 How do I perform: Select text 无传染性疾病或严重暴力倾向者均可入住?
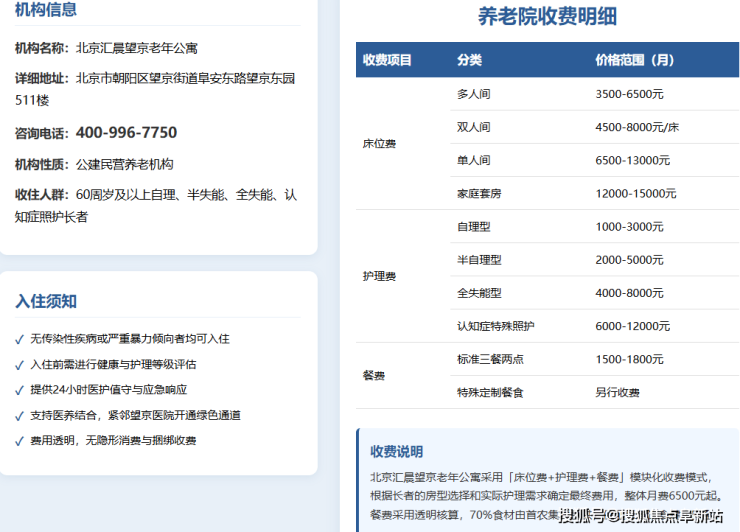(x=130, y=339)
